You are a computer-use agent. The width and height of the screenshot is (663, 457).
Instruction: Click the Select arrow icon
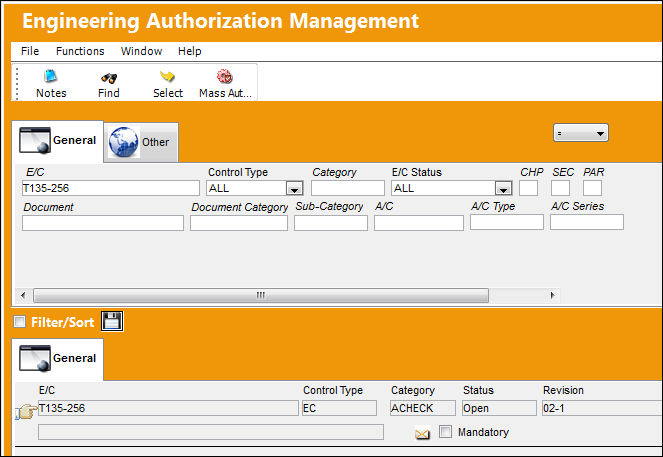tap(167, 77)
